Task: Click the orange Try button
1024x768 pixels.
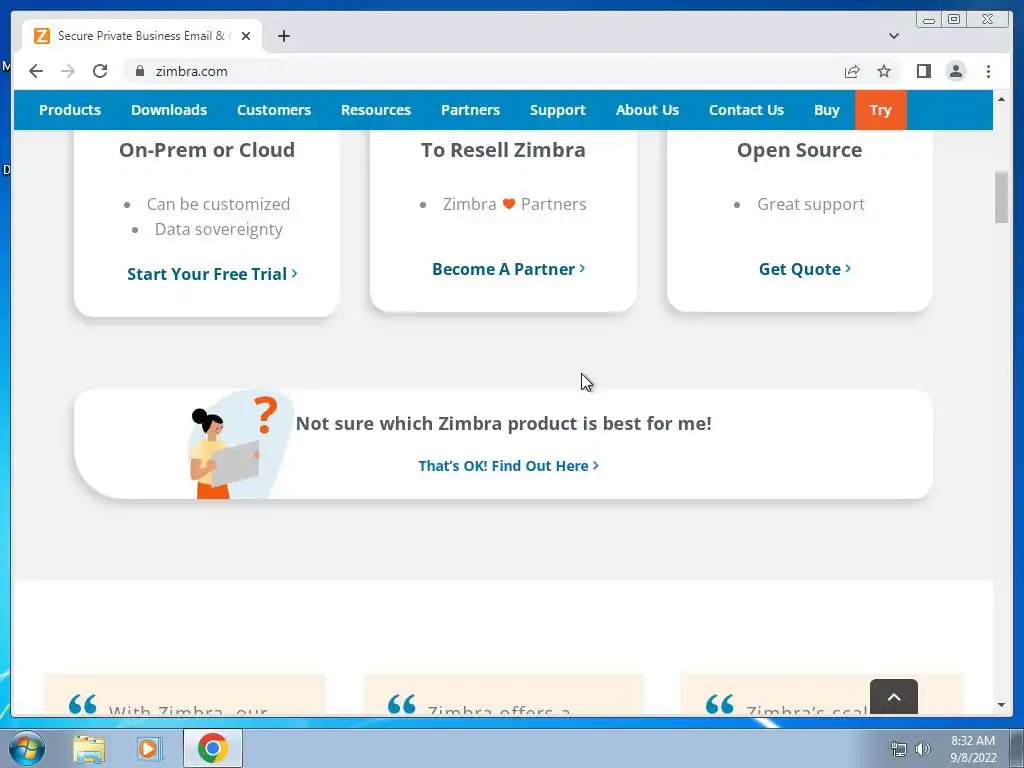Action: click(880, 110)
